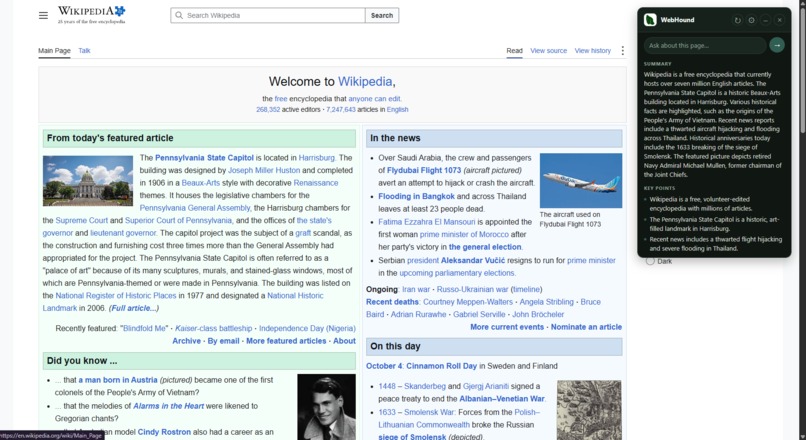Open the Flydubai Flight 1073 link
Screen dimensions: 806x440
[x=424, y=170]
